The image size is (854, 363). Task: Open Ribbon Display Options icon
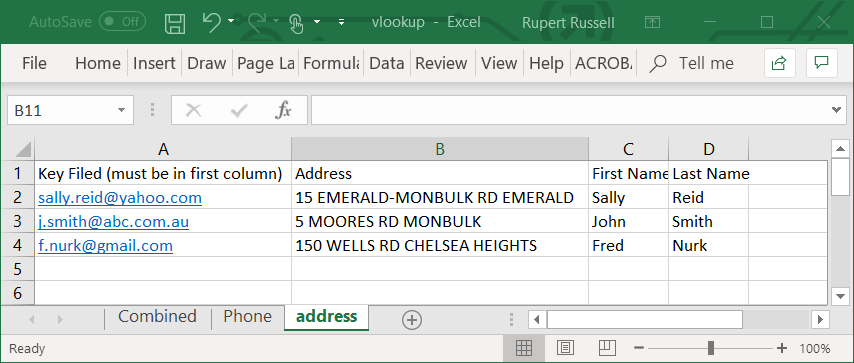(x=652, y=22)
